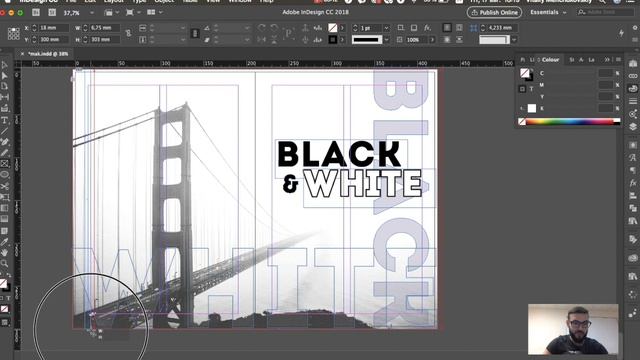Toggle formatting affects text T in Colour panel
640x360 pixels.
531,89
